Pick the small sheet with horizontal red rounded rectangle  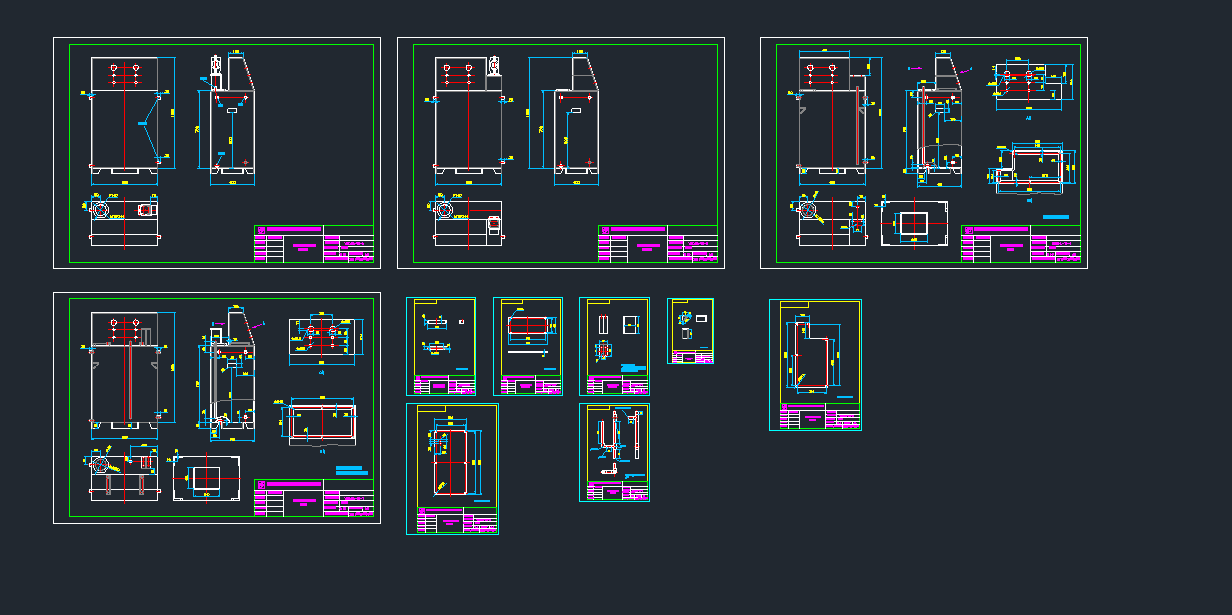coord(528,346)
